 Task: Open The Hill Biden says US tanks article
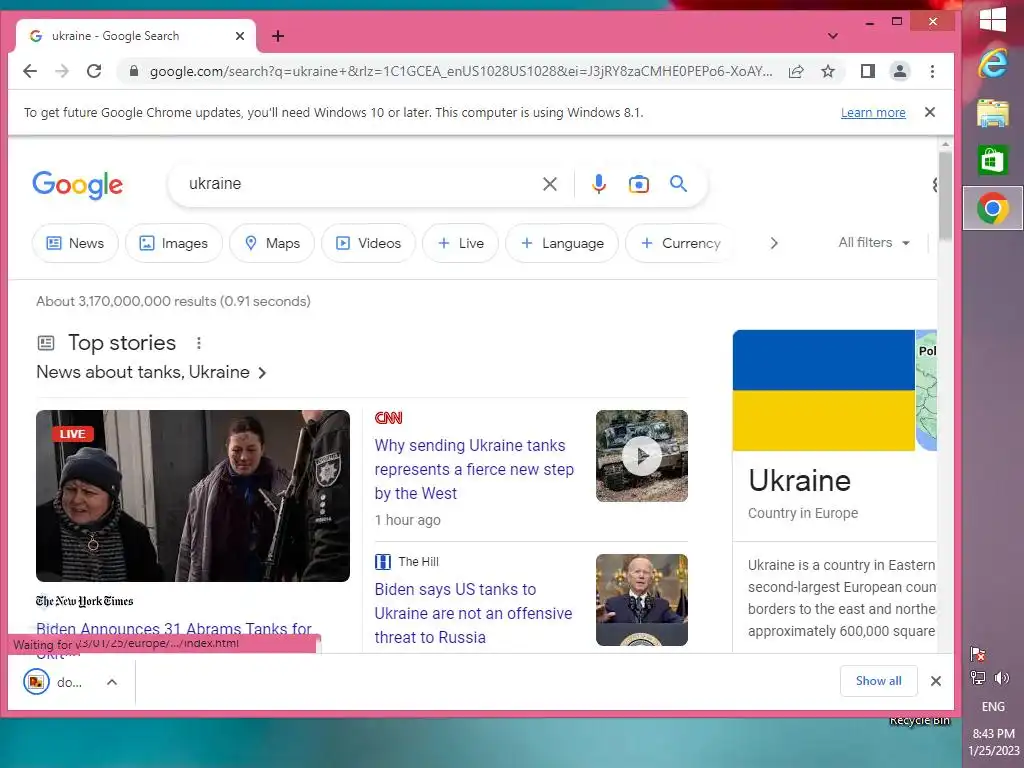[x=473, y=613]
